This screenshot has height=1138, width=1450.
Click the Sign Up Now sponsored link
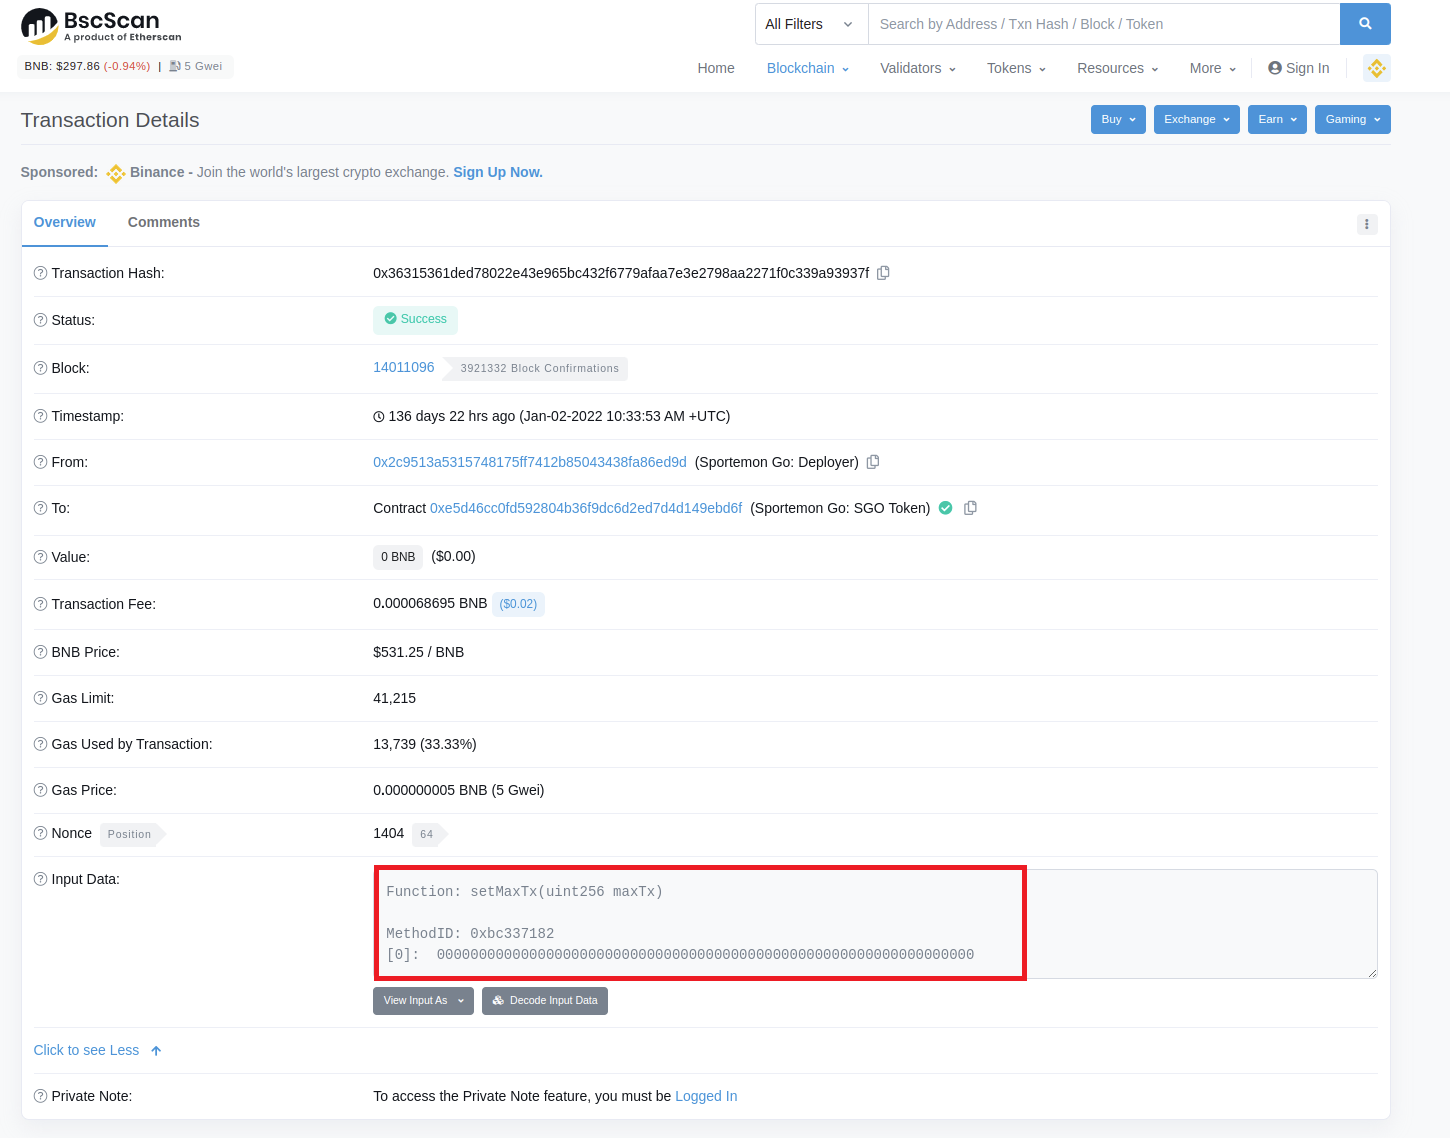[498, 172]
